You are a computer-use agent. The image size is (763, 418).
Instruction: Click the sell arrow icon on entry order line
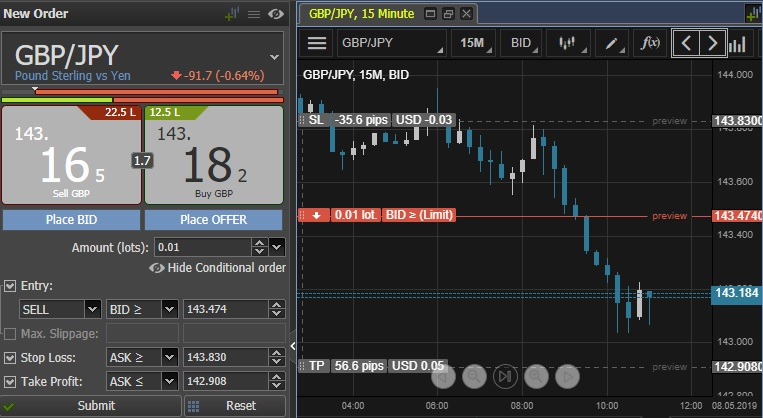(x=316, y=215)
